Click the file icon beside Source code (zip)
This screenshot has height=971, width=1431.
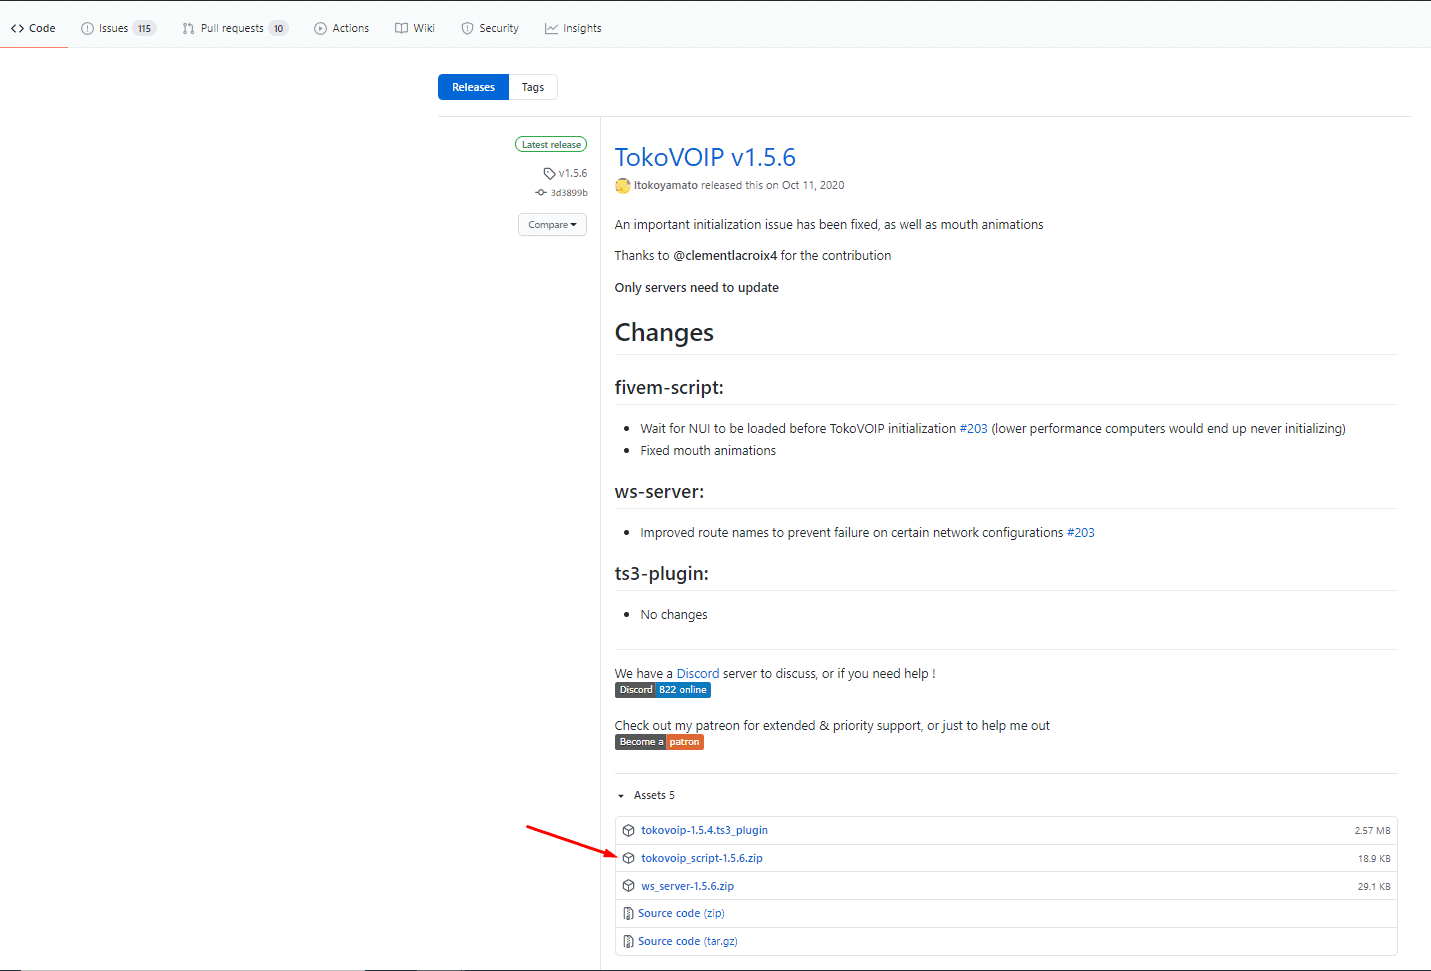(628, 914)
